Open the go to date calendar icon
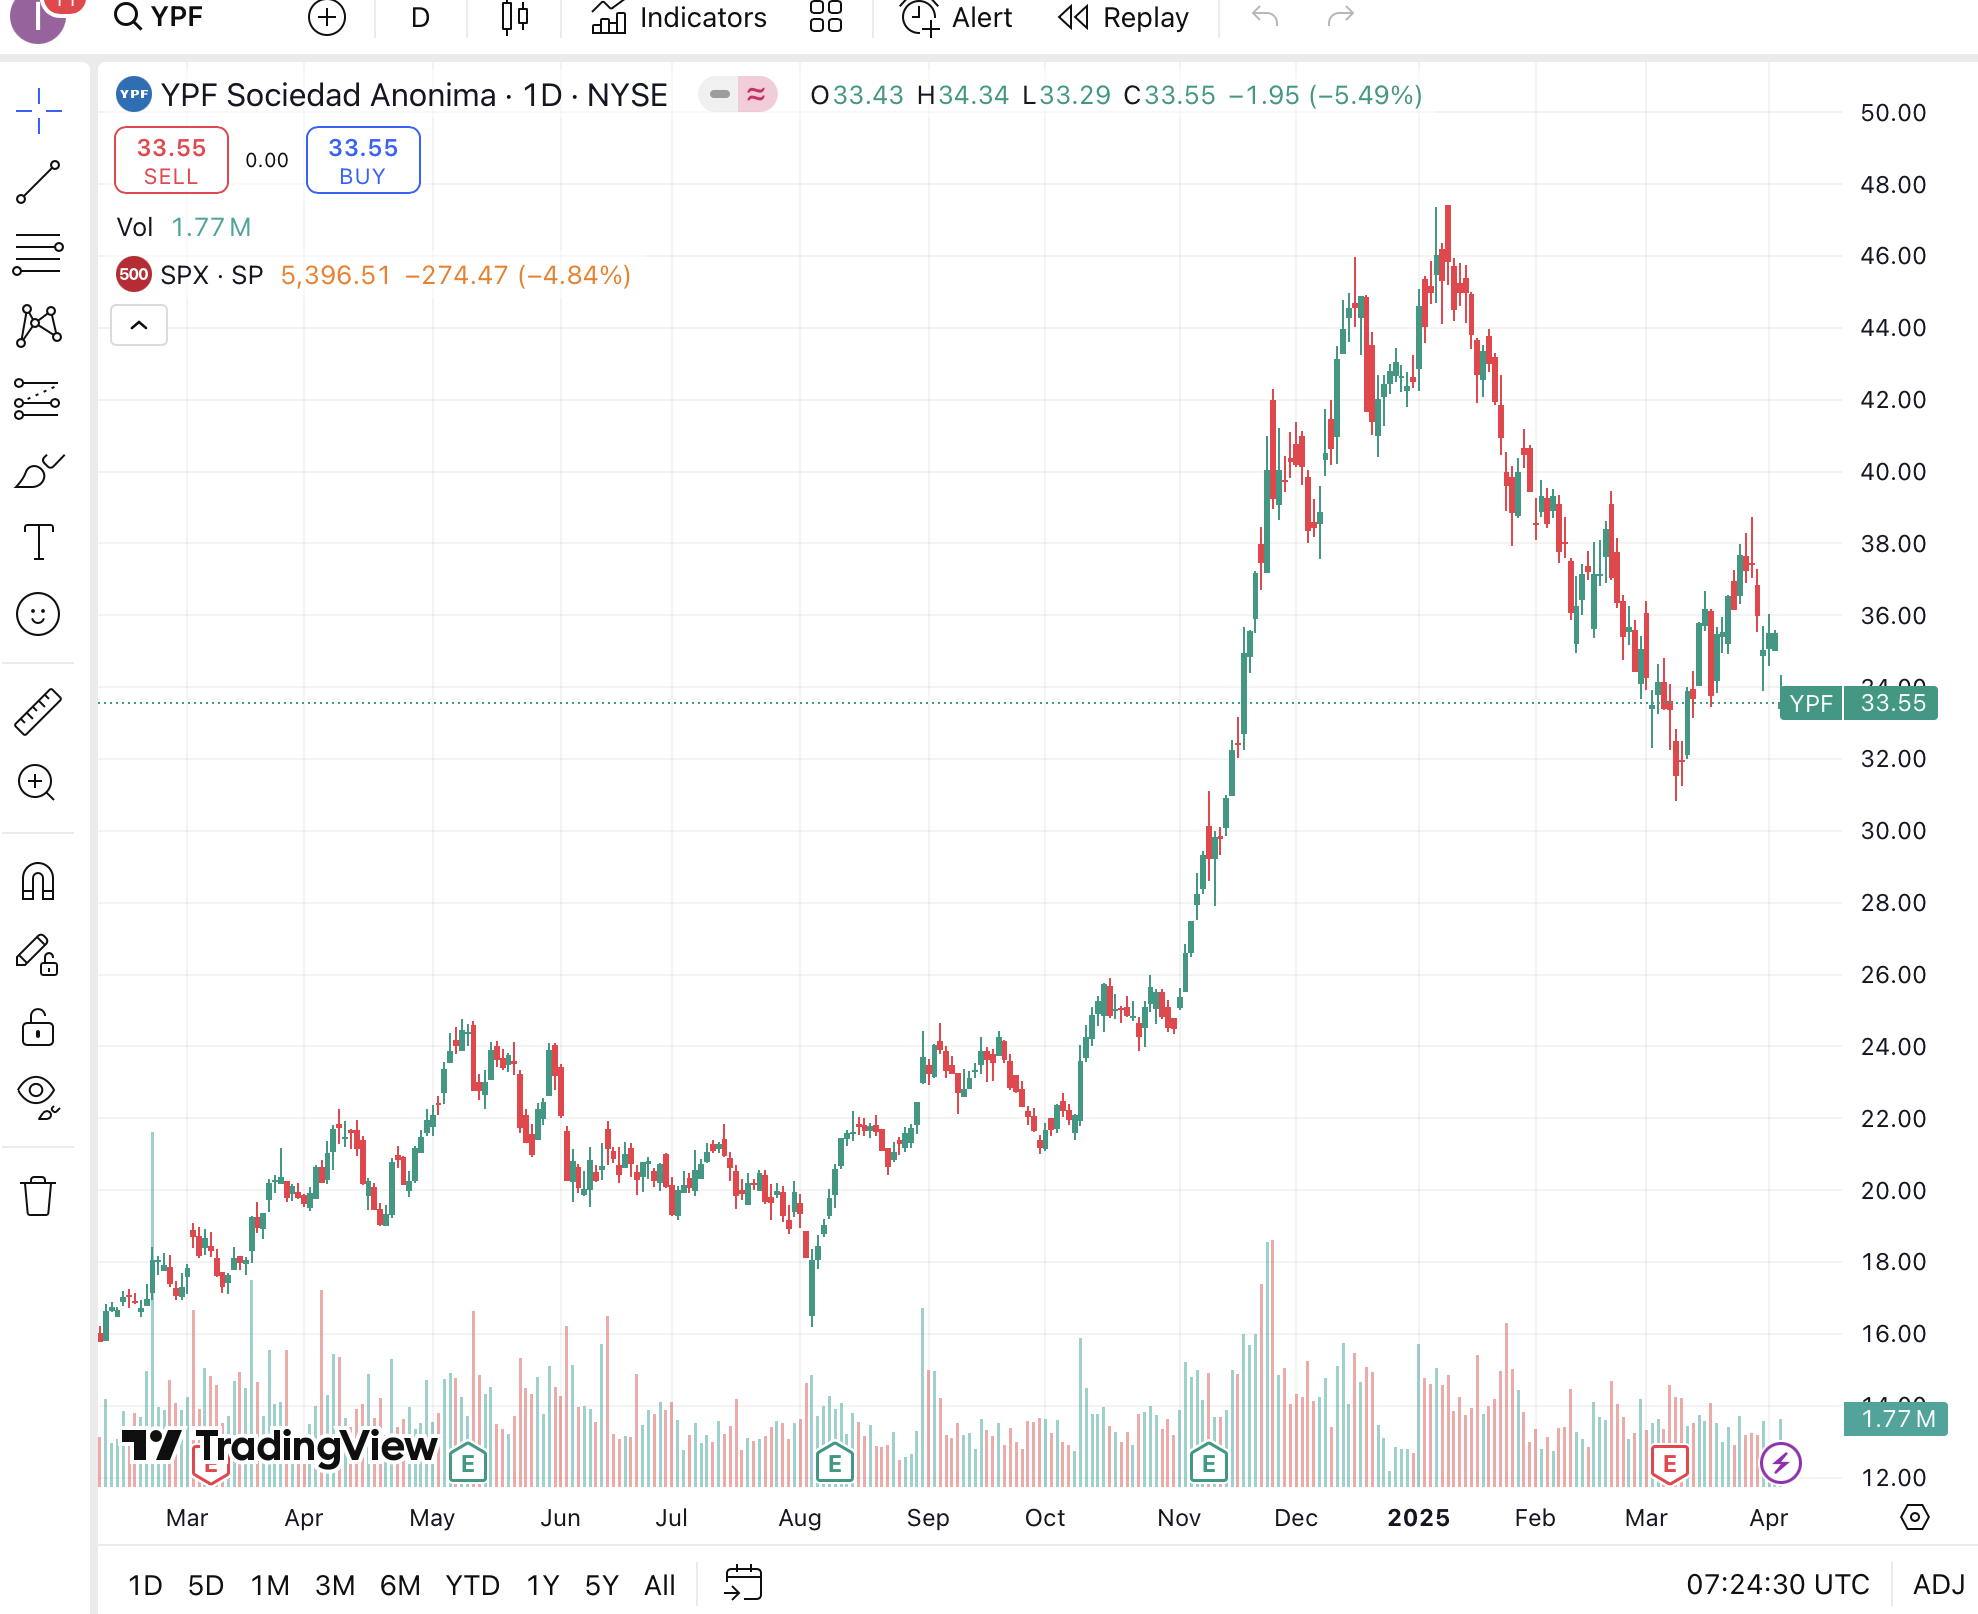 click(x=743, y=1584)
